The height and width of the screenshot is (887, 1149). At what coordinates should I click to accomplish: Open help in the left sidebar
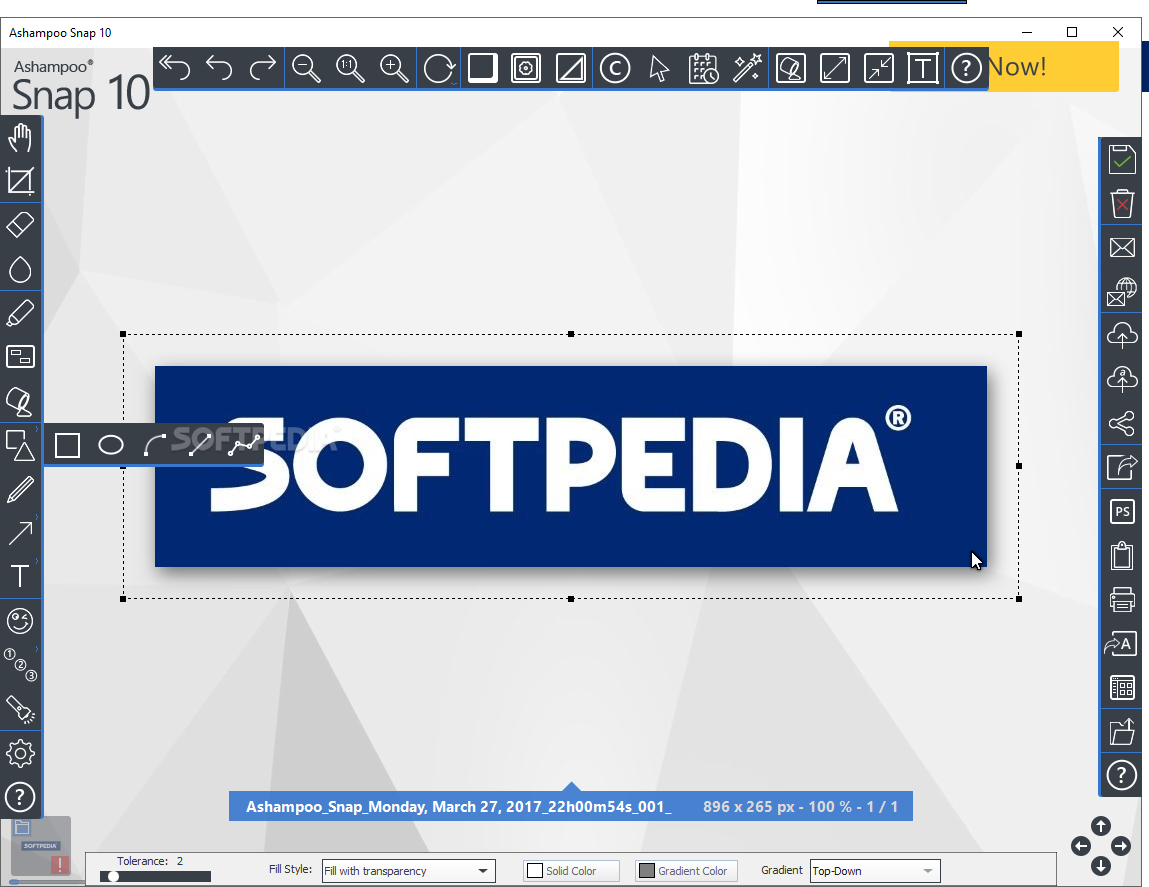point(20,797)
